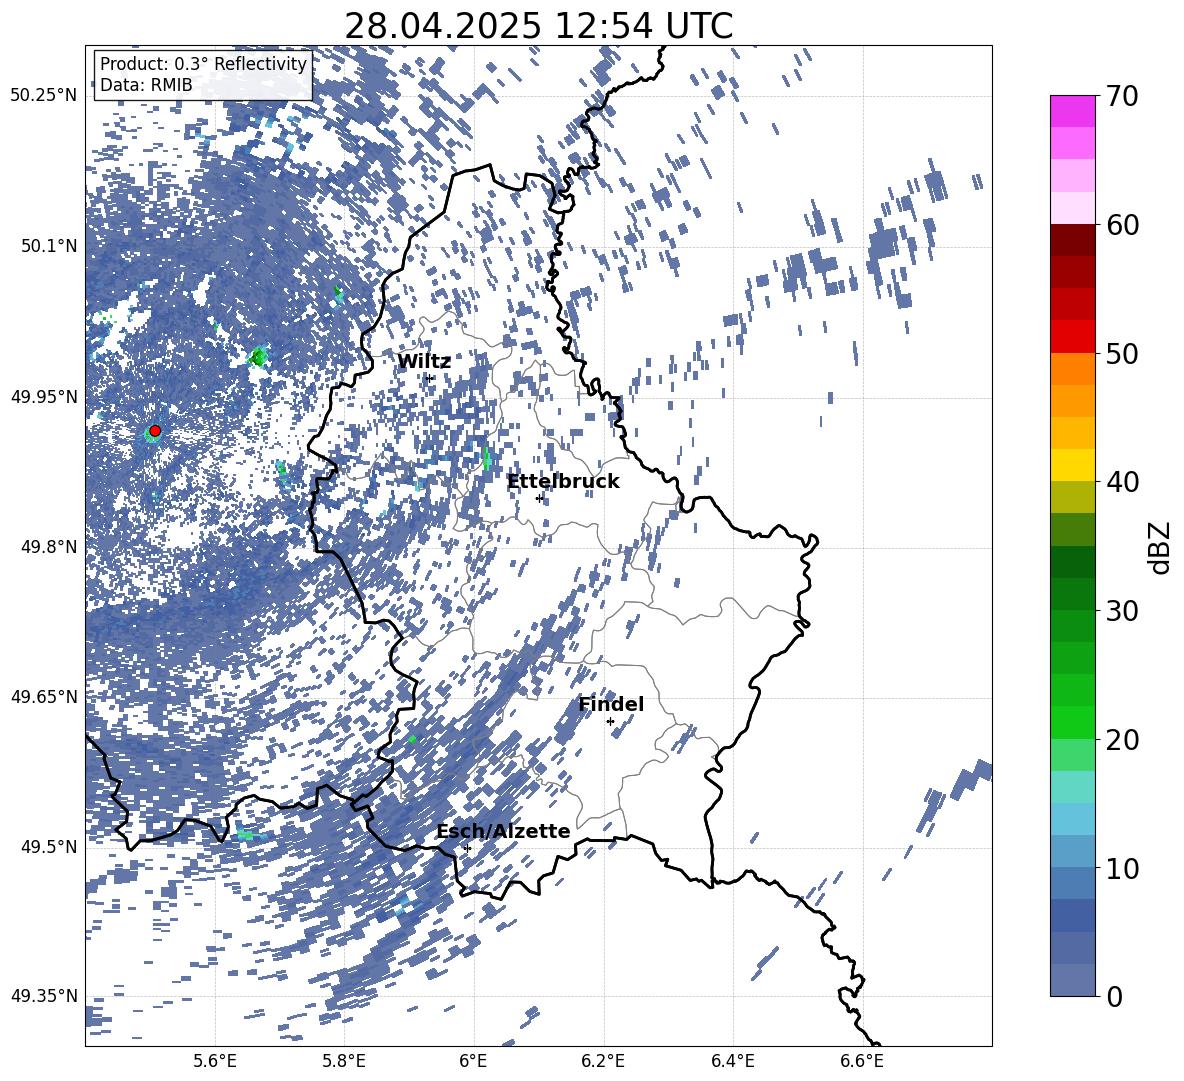1184x1081 pixels.
Task: Click the 40 tick on colorbar
Action: pos(1122,482)
